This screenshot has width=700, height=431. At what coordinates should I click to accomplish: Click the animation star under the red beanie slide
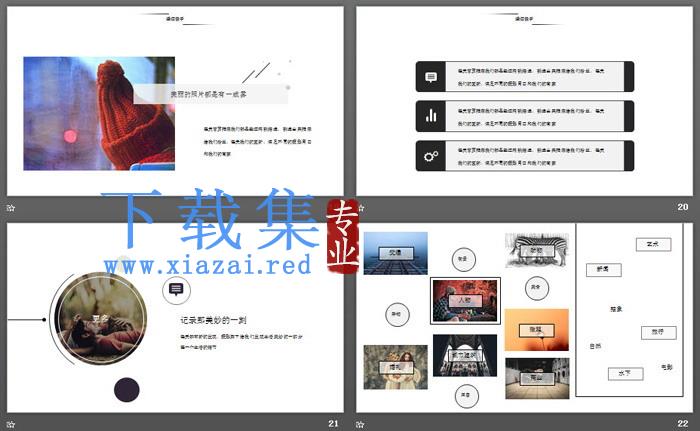point(11,208)
